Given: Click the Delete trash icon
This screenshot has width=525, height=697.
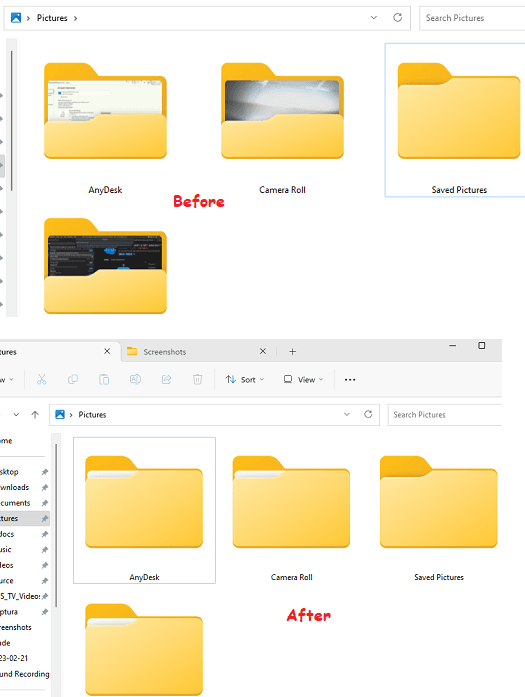Looking at the screenshot, I should click(x=197, y=379).
